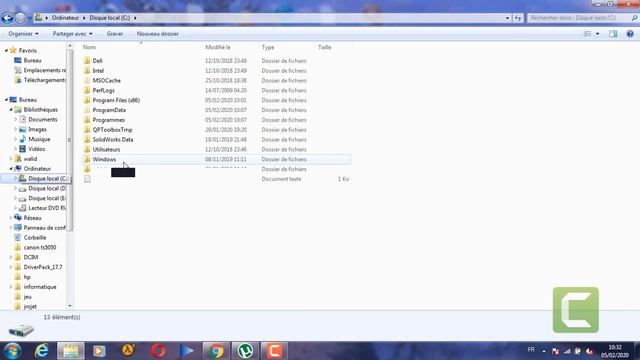Open Corbeille in the navigation pane
Image resolution: width=640 pixels, height=360 pixels.
click(35, 238)
